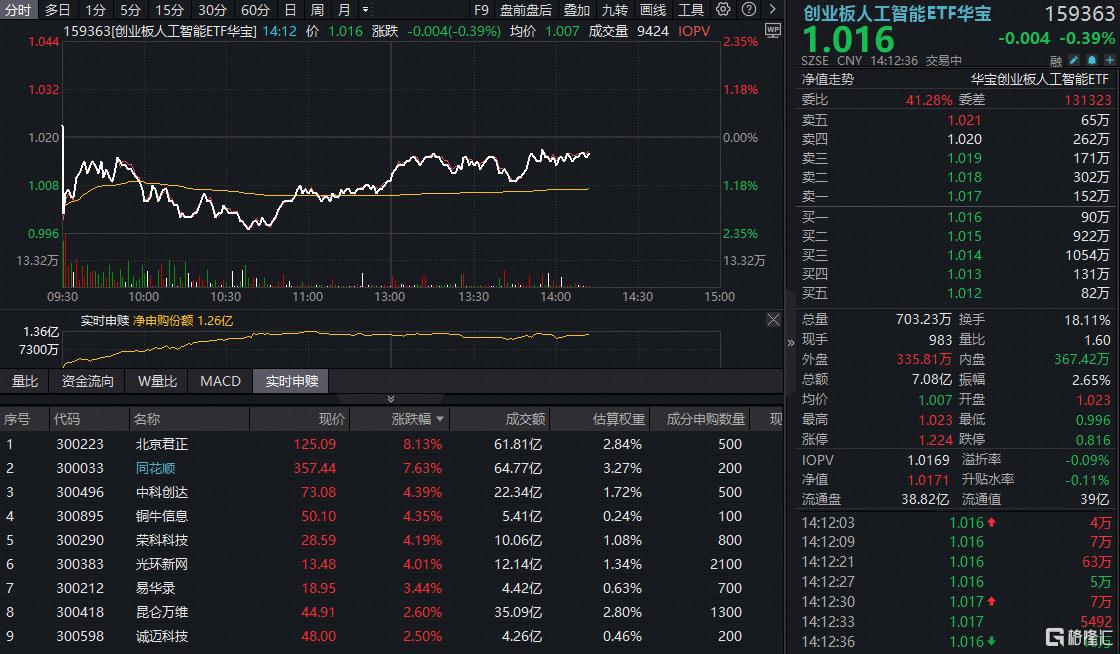
Task: Select the 中科创达 row
Action: tap(391, 492)
